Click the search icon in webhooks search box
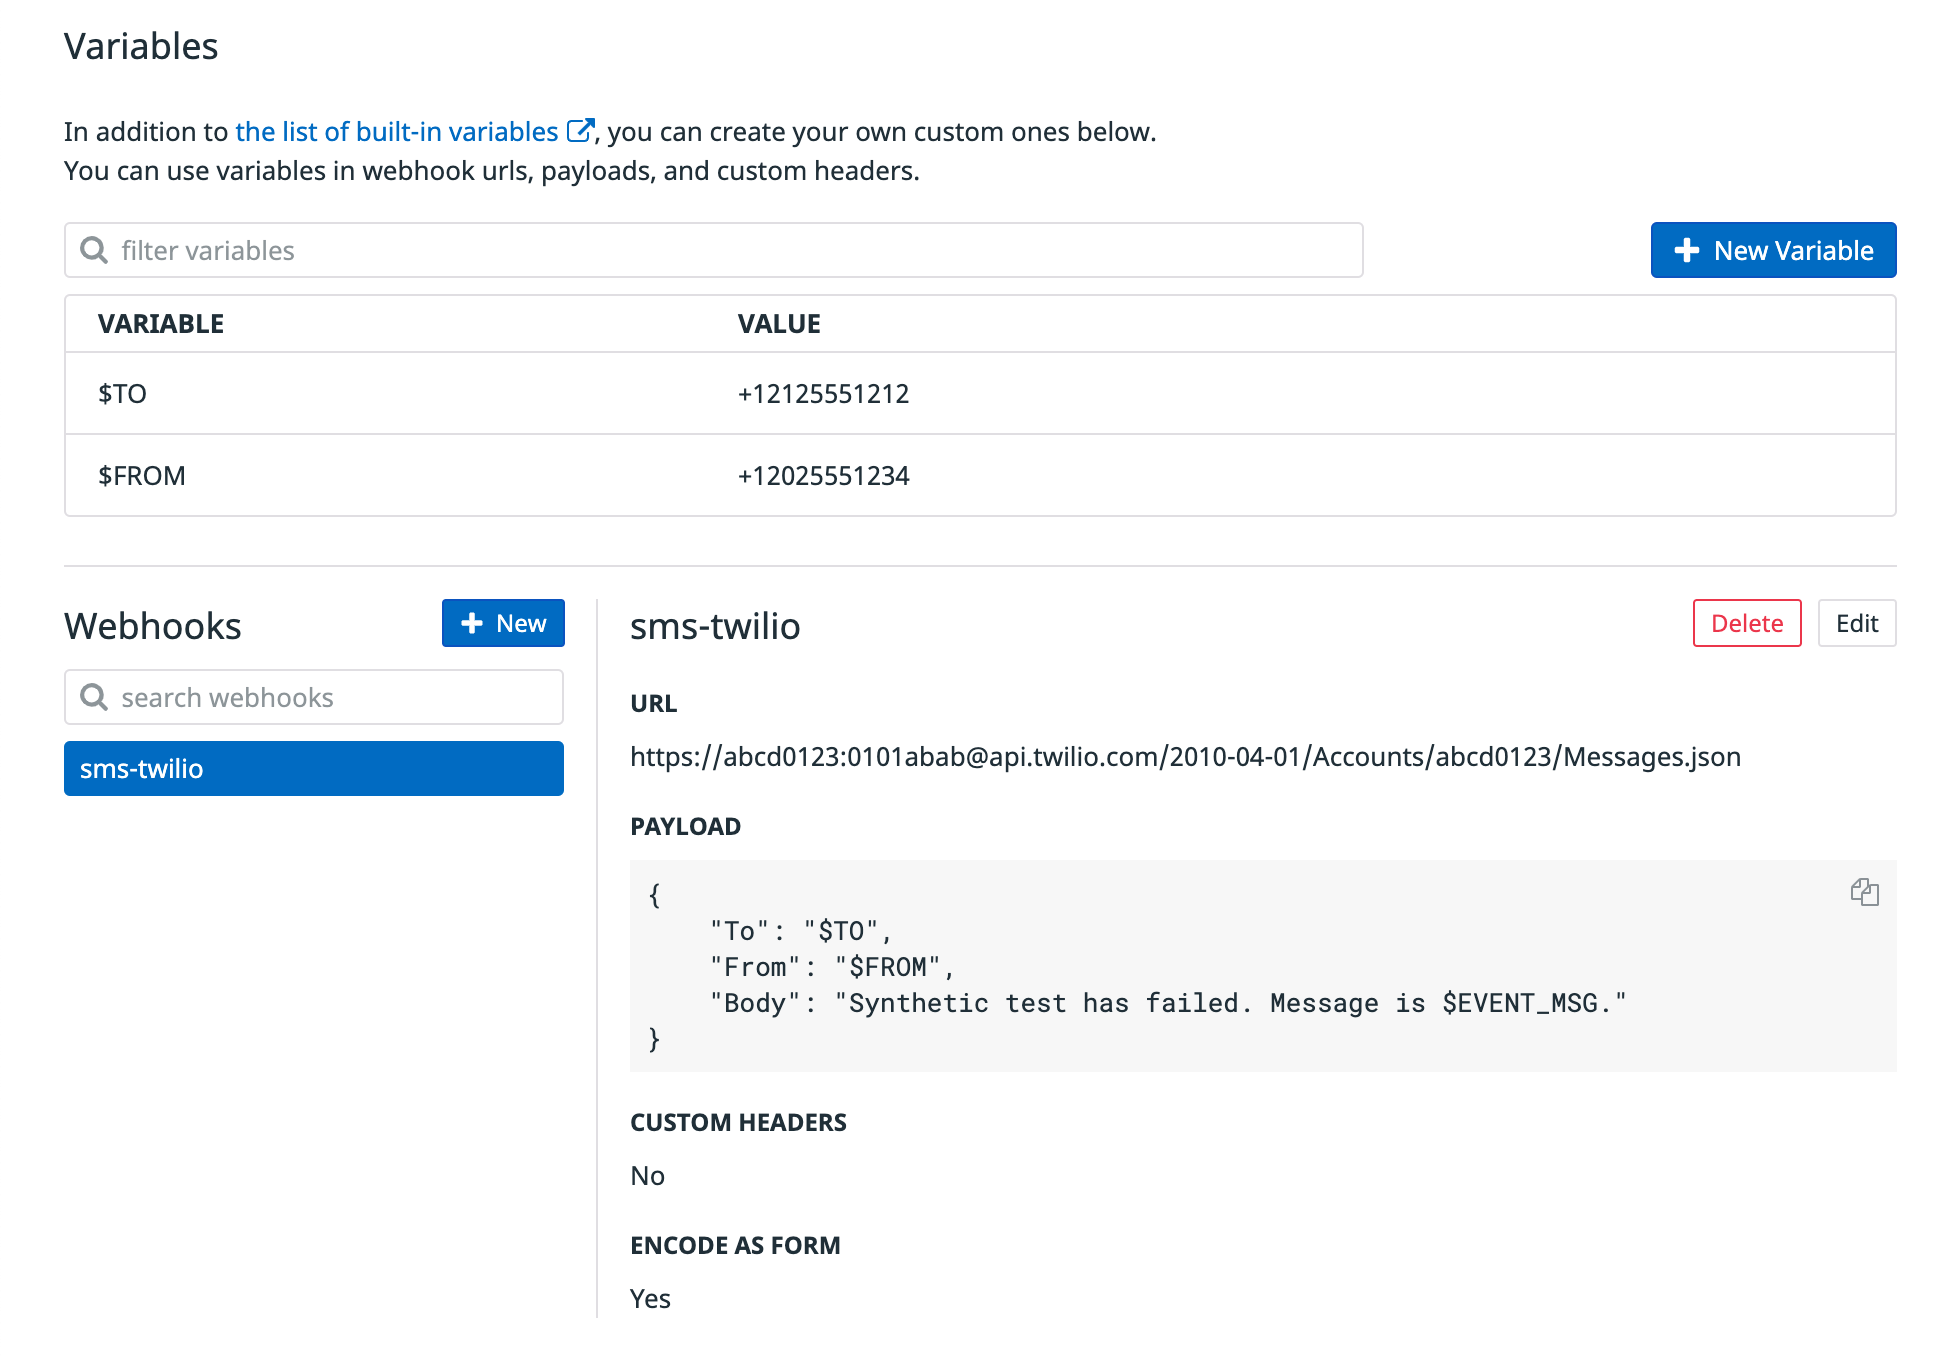Viewport: 1959px width, 1356px height. [95, 697]
